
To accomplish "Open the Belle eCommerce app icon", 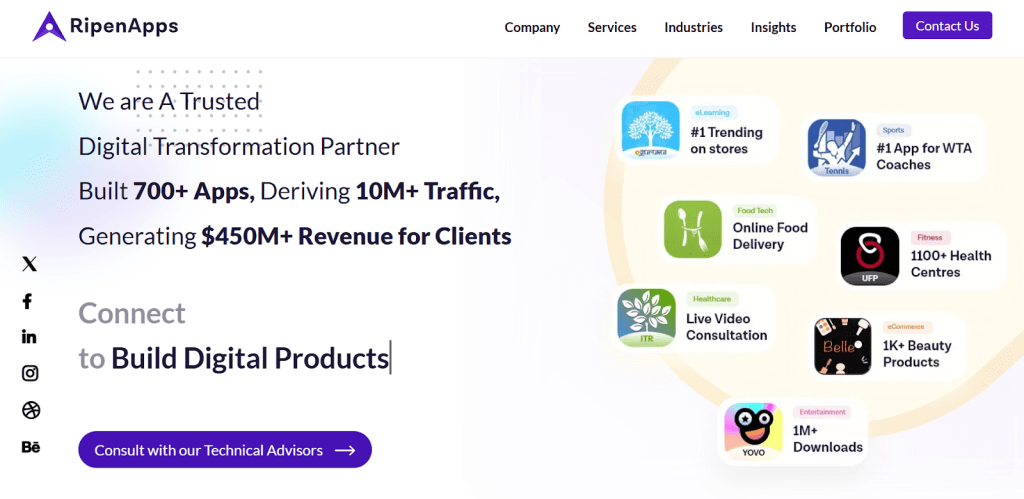I will point(842,346).
